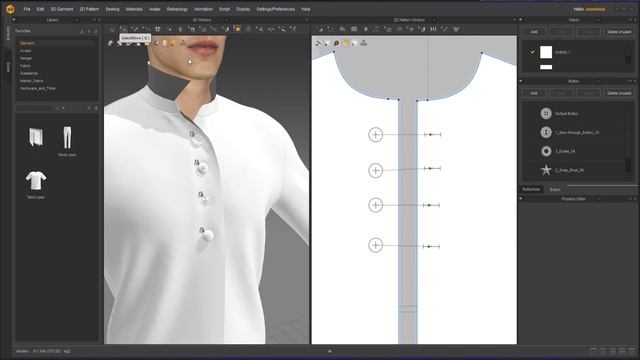Select the bottom buttonhole on the 2D pattern
The height and width of the screenshot is (360, 640).
tap(432, 247)
